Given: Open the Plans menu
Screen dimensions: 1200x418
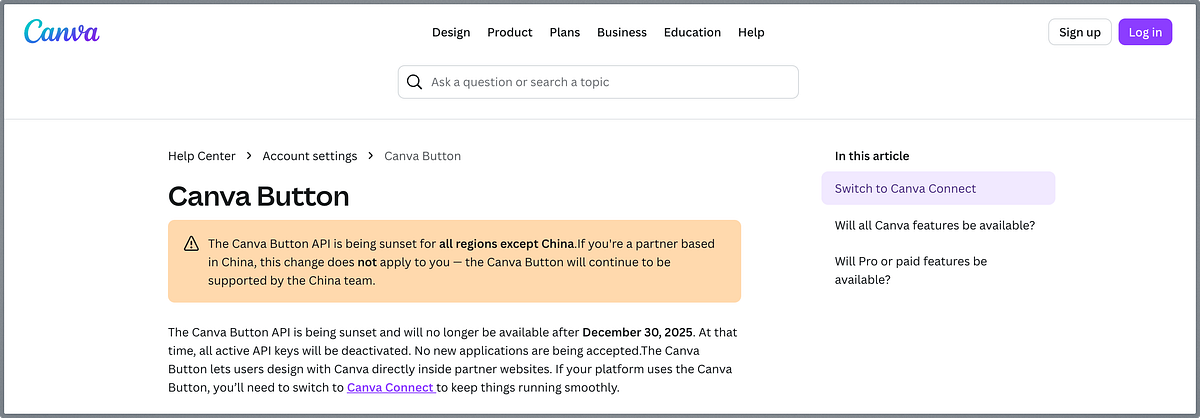Looking at the screenshot, I should pos(565,32).
